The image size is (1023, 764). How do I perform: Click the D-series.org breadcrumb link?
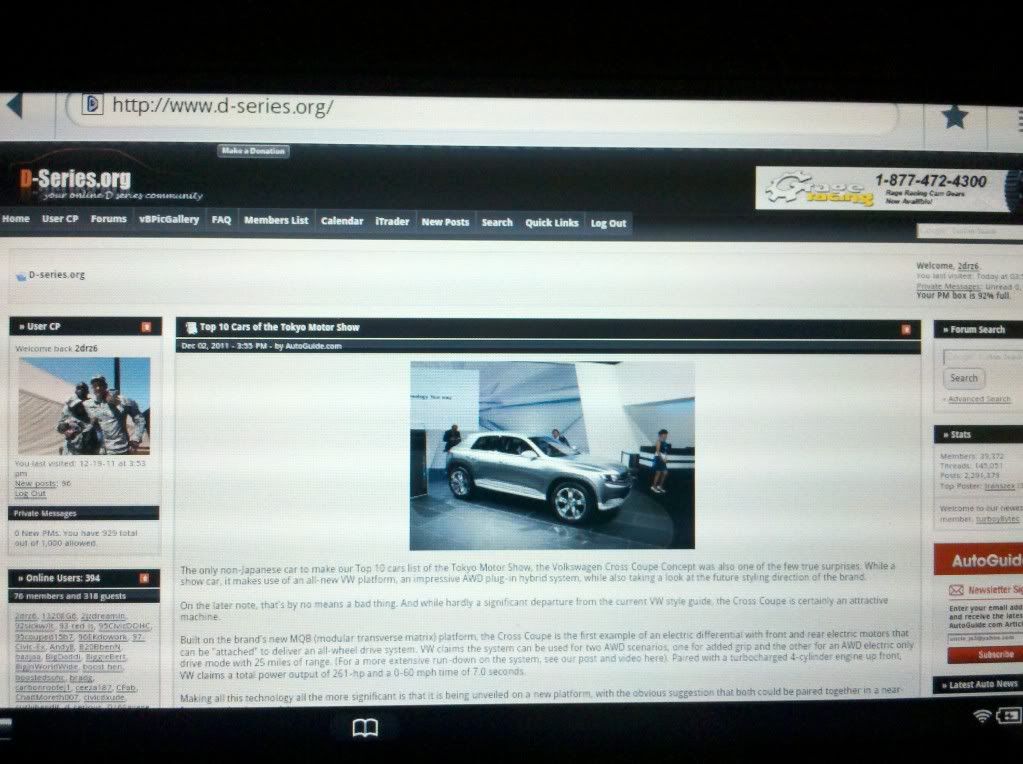(57, 275)
